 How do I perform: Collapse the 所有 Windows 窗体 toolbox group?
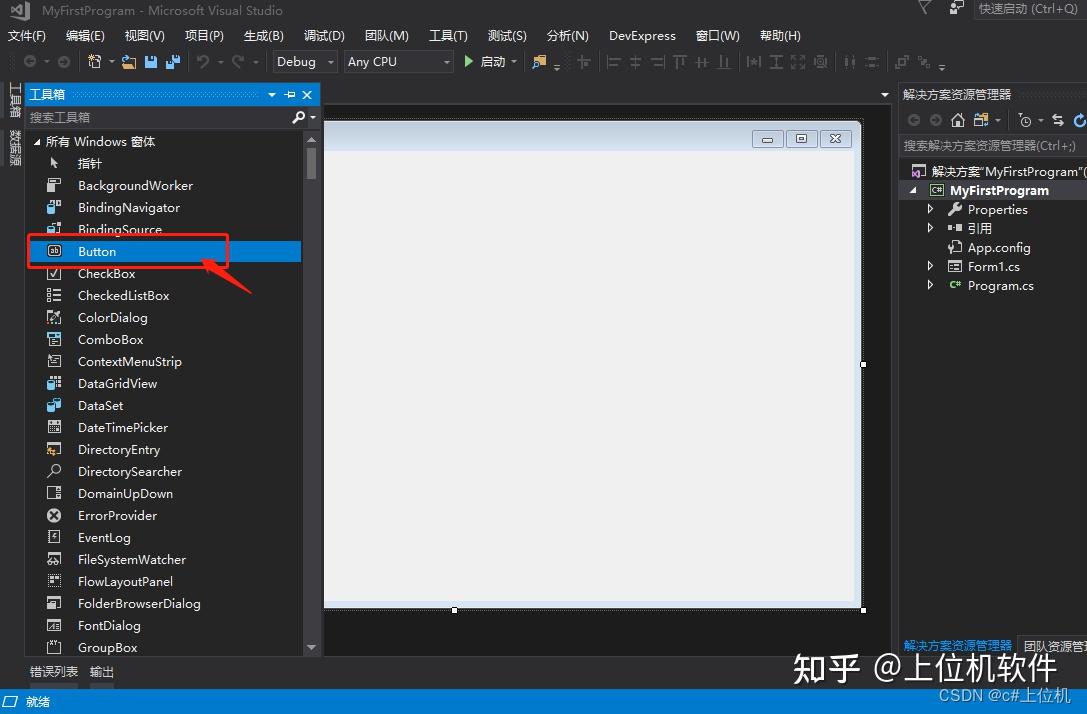pyautogui.click(x=37, y=142)
